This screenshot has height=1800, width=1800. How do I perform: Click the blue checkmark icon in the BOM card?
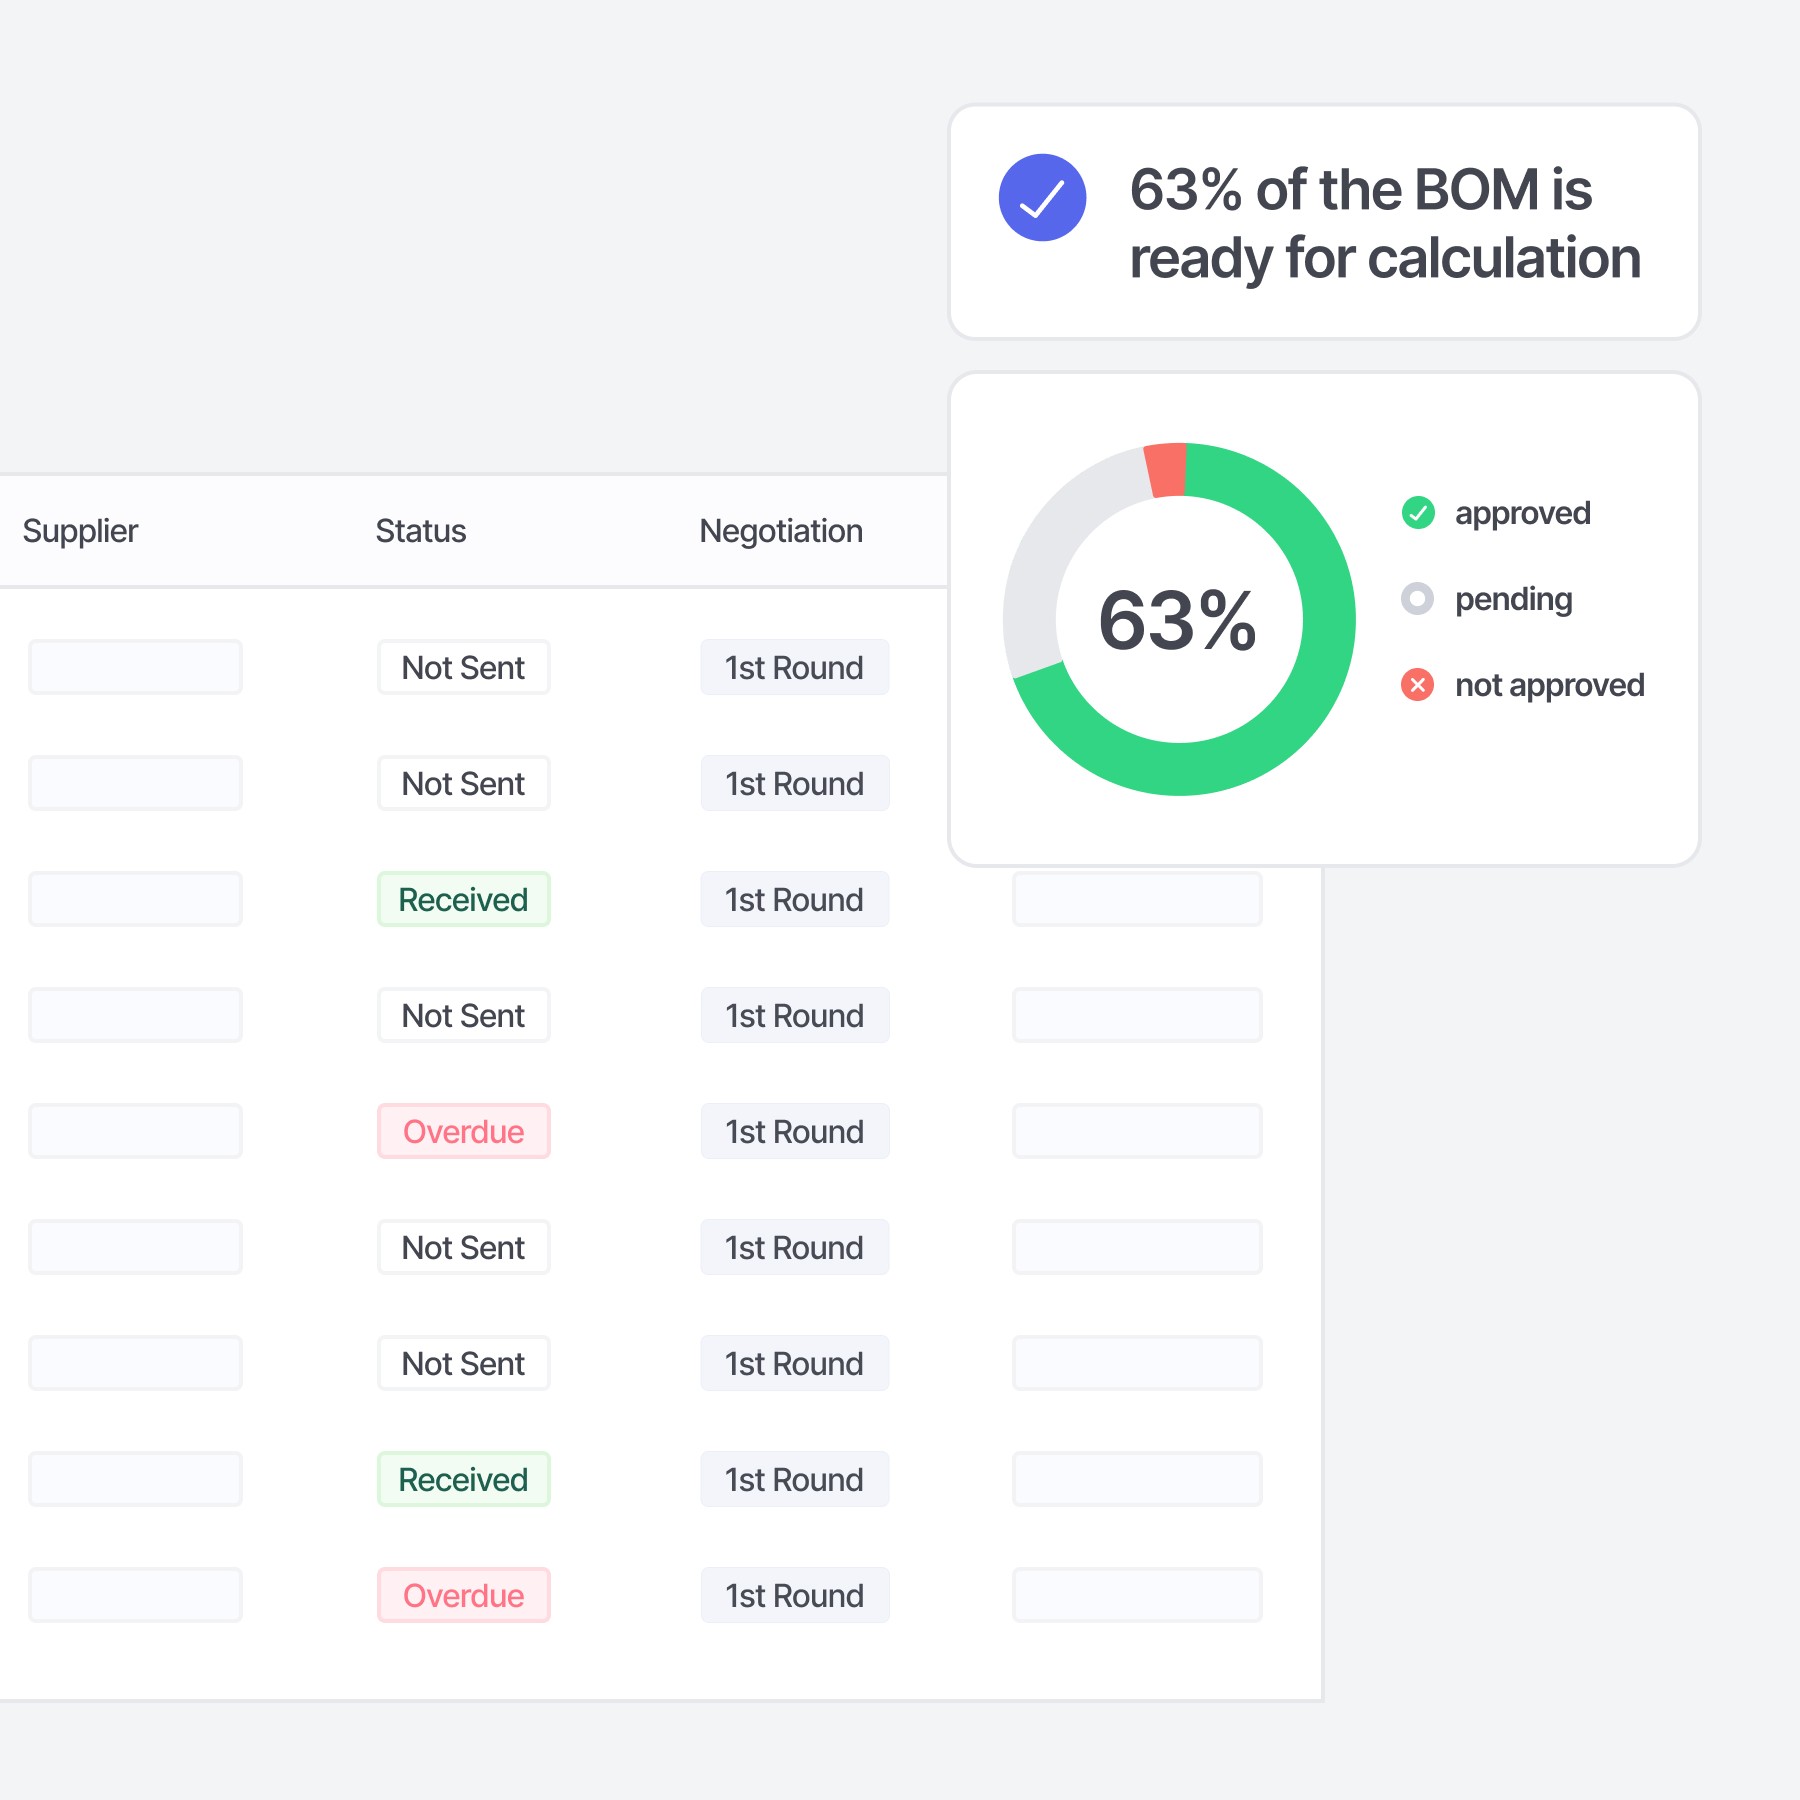1042,197
